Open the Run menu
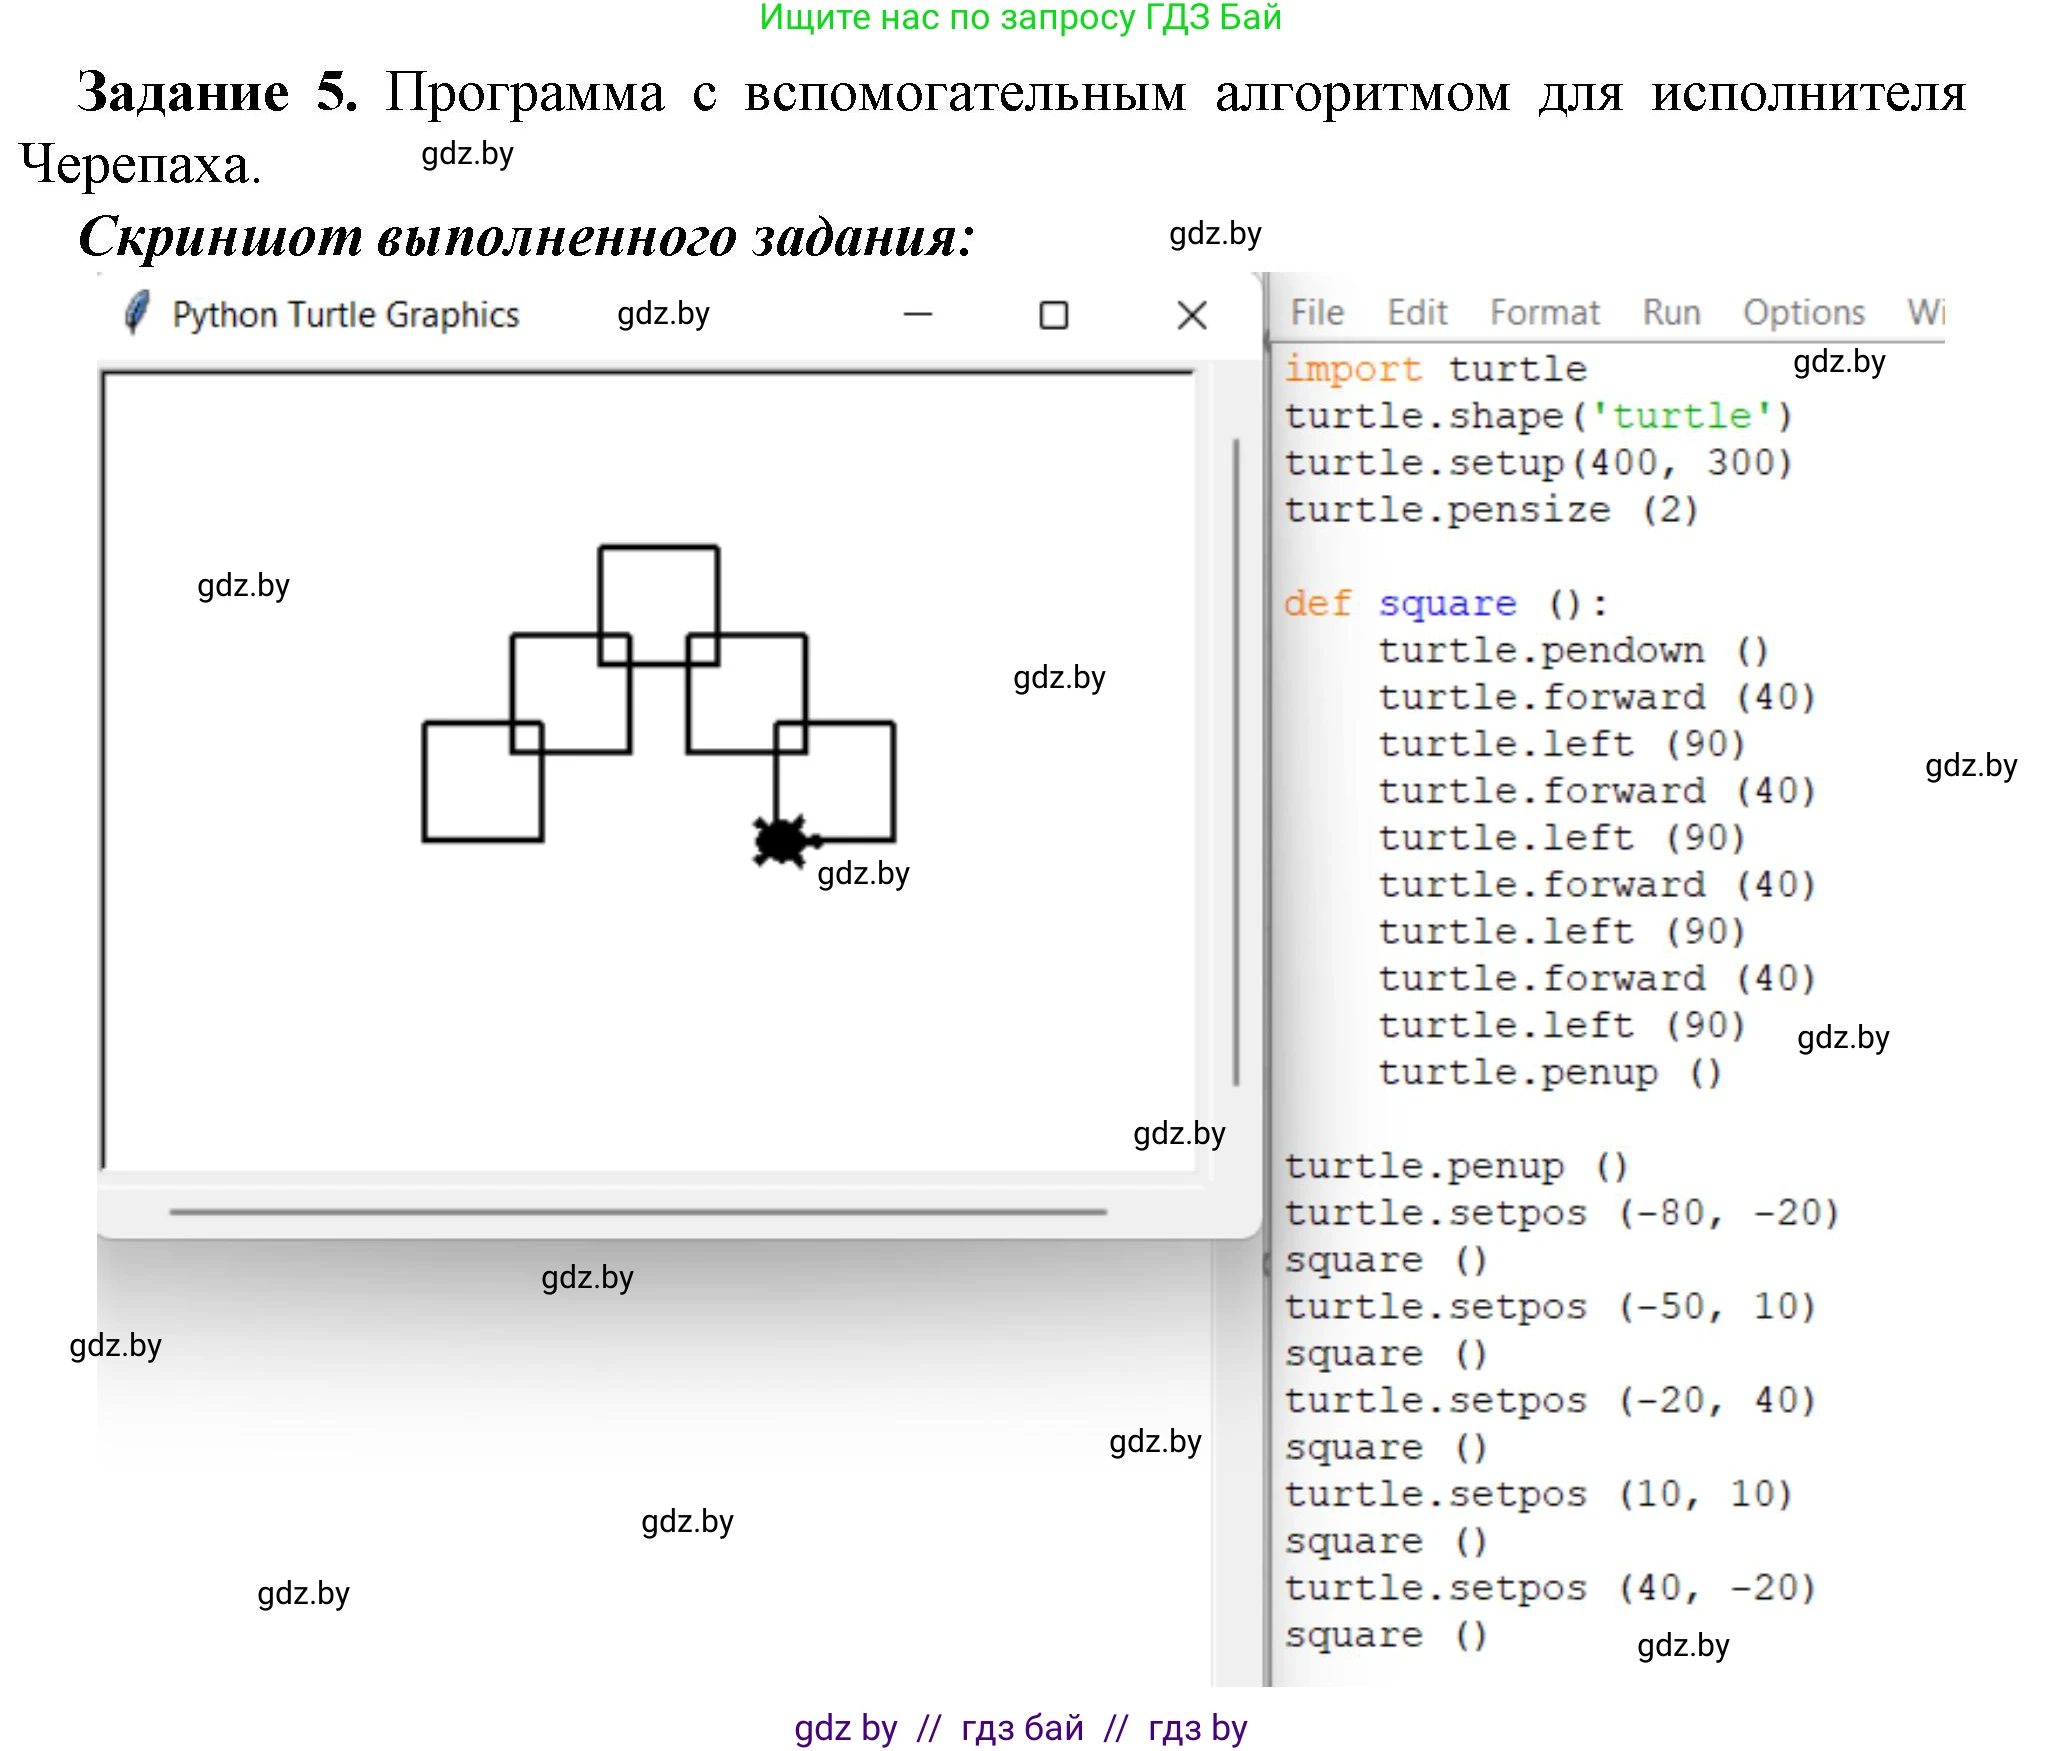The height and width of the screenshot is (1751, 2045). [x=1671, y=313]
